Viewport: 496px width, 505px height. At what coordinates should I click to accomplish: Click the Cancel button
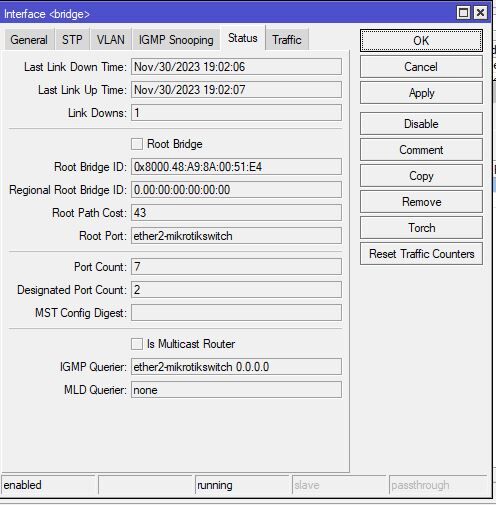coord(421,67)
